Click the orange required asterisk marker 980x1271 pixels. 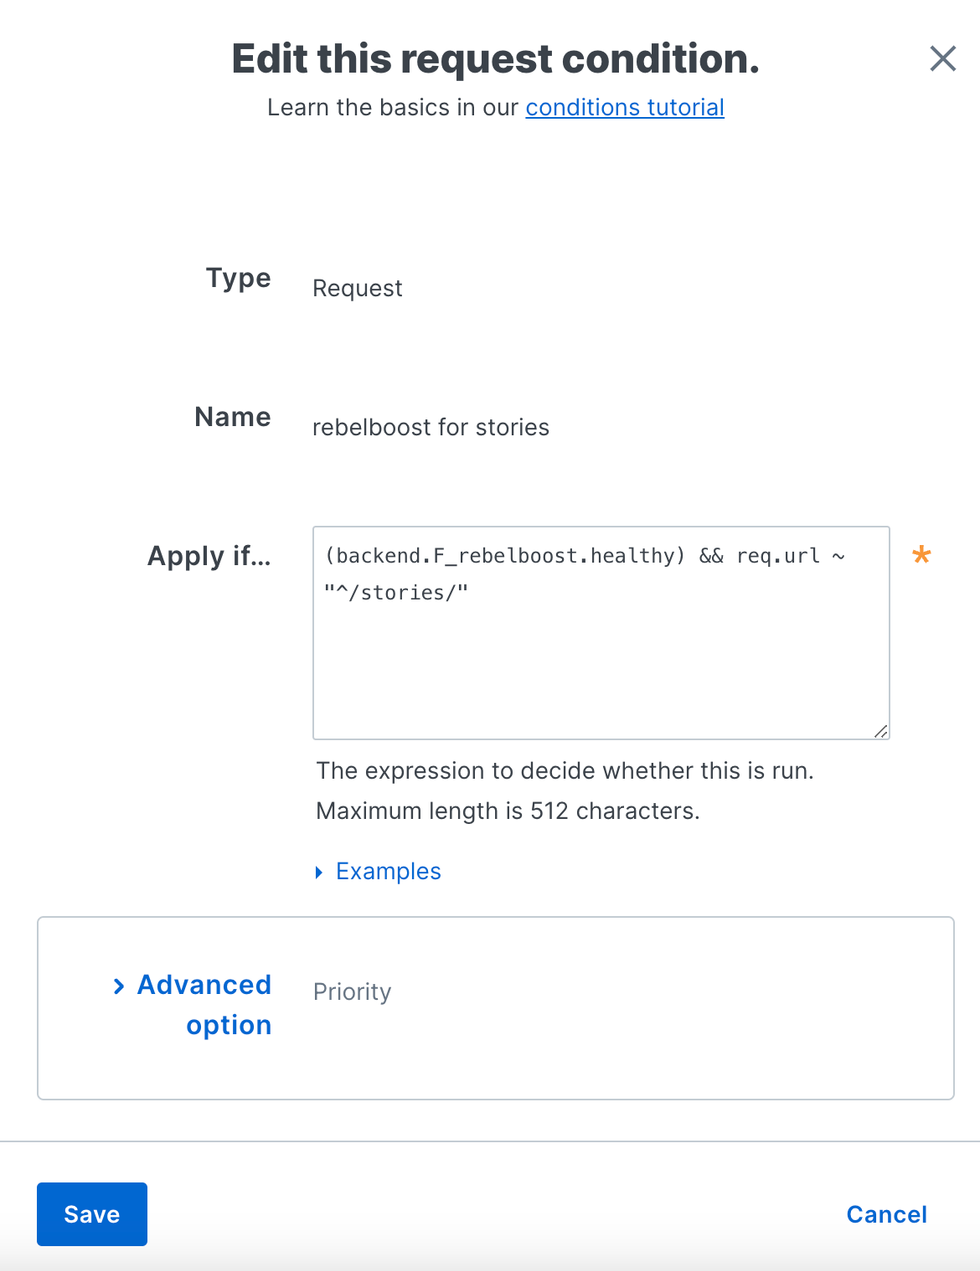921,555
